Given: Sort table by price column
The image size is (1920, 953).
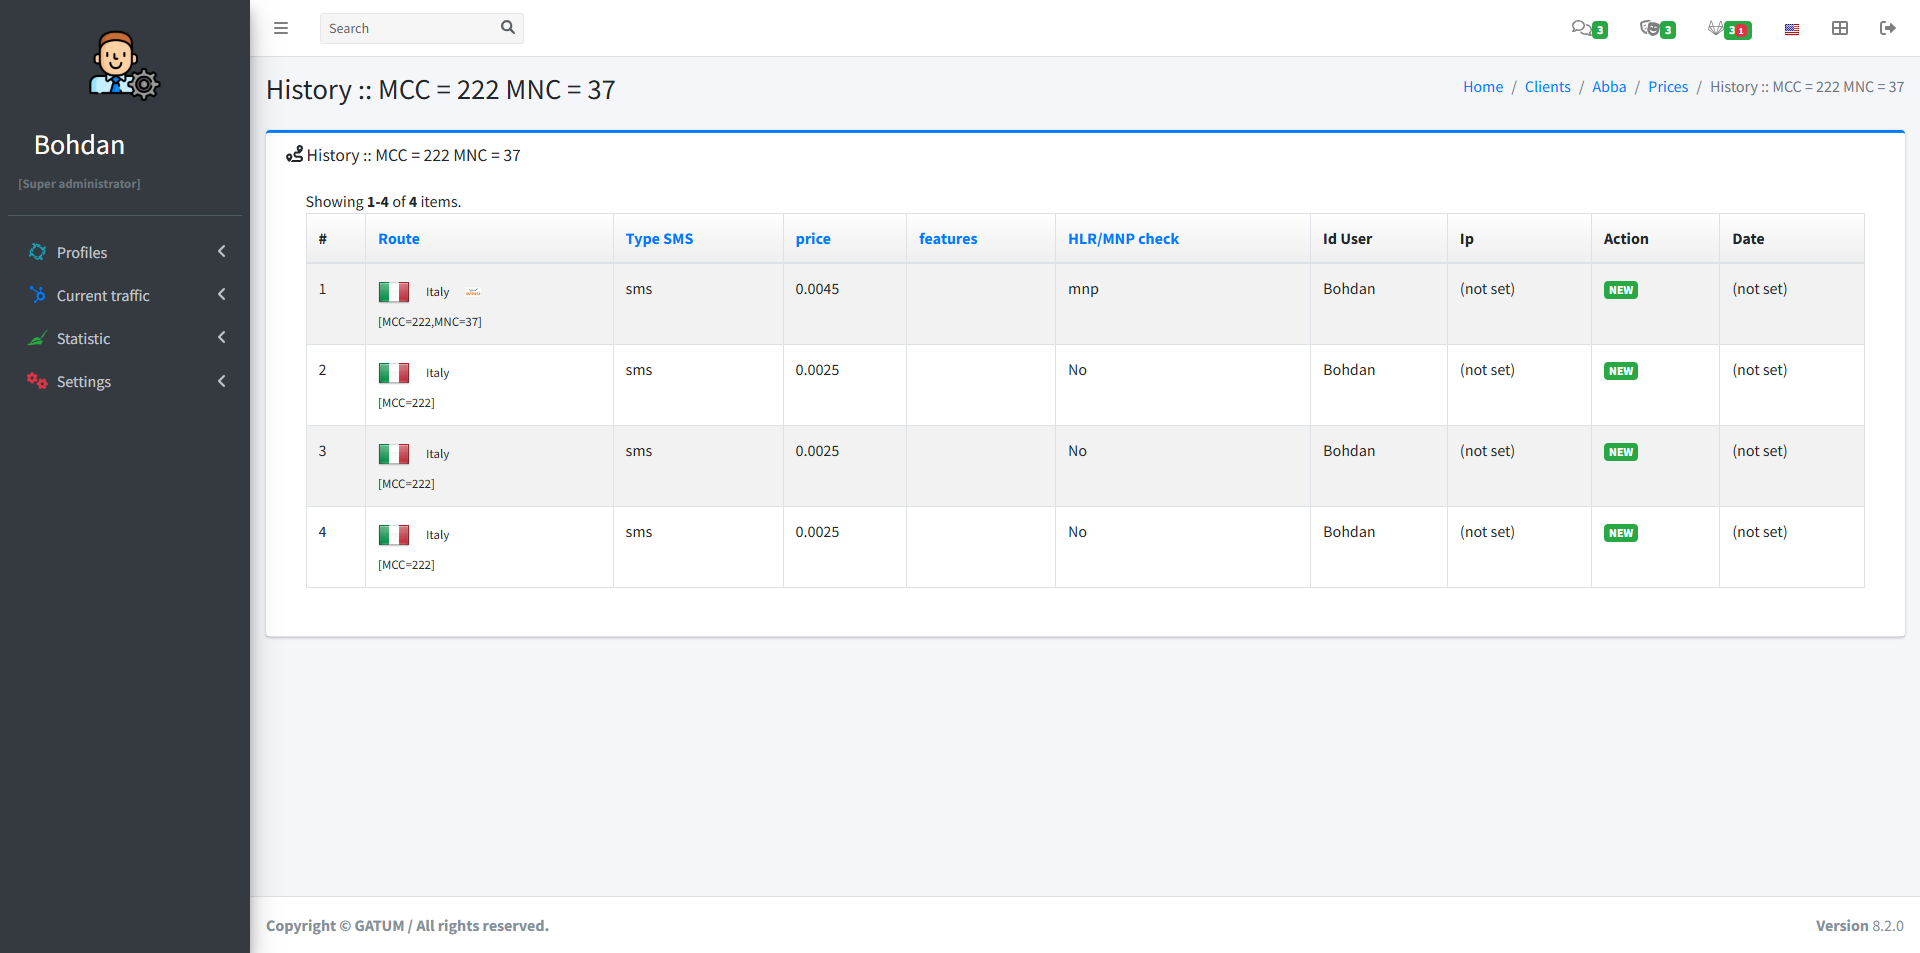Looking at the screenshot, I should click(813, 239).
